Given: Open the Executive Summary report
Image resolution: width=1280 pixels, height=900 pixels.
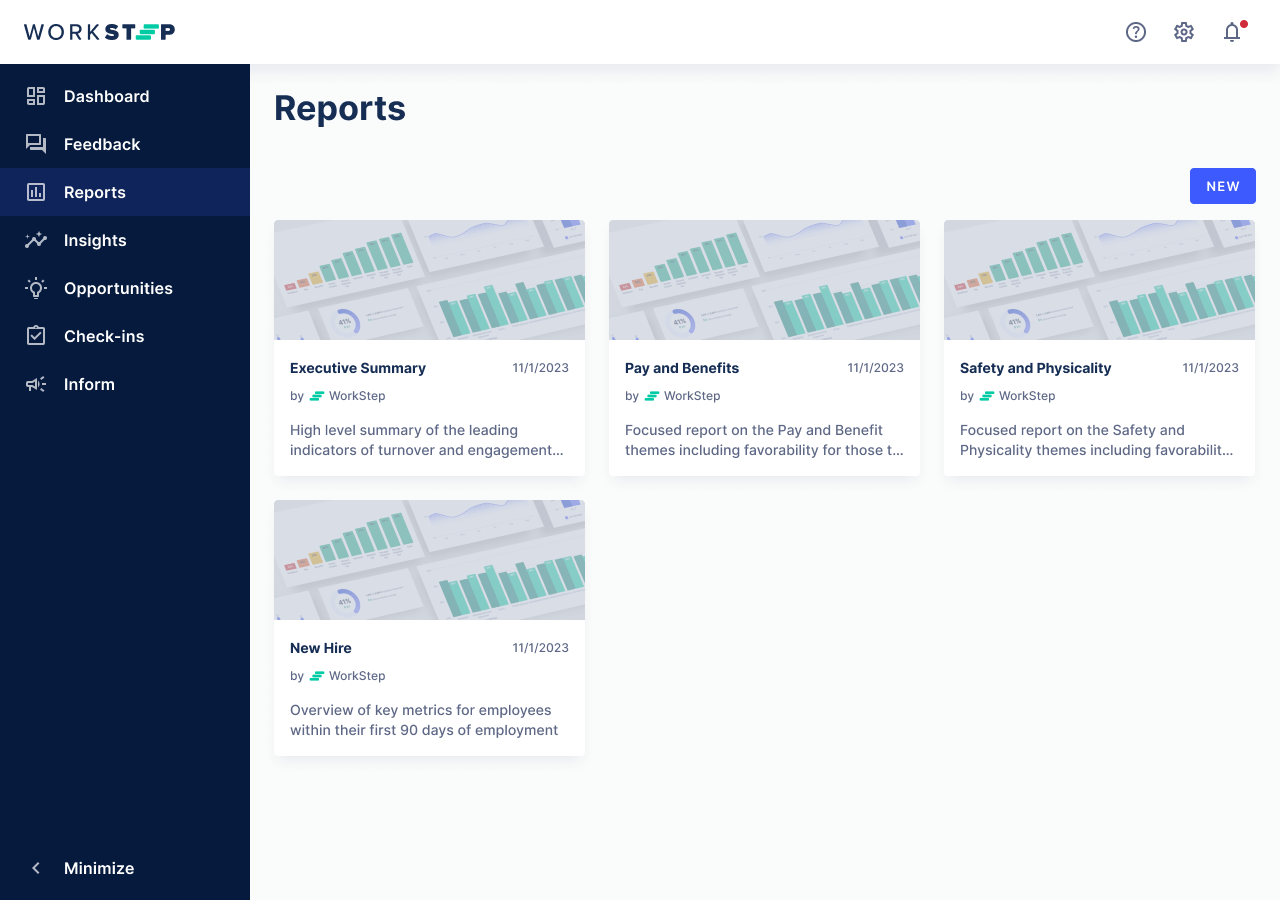Looking at the screenshot, I should pyautogui.click(x=357, y=368).
